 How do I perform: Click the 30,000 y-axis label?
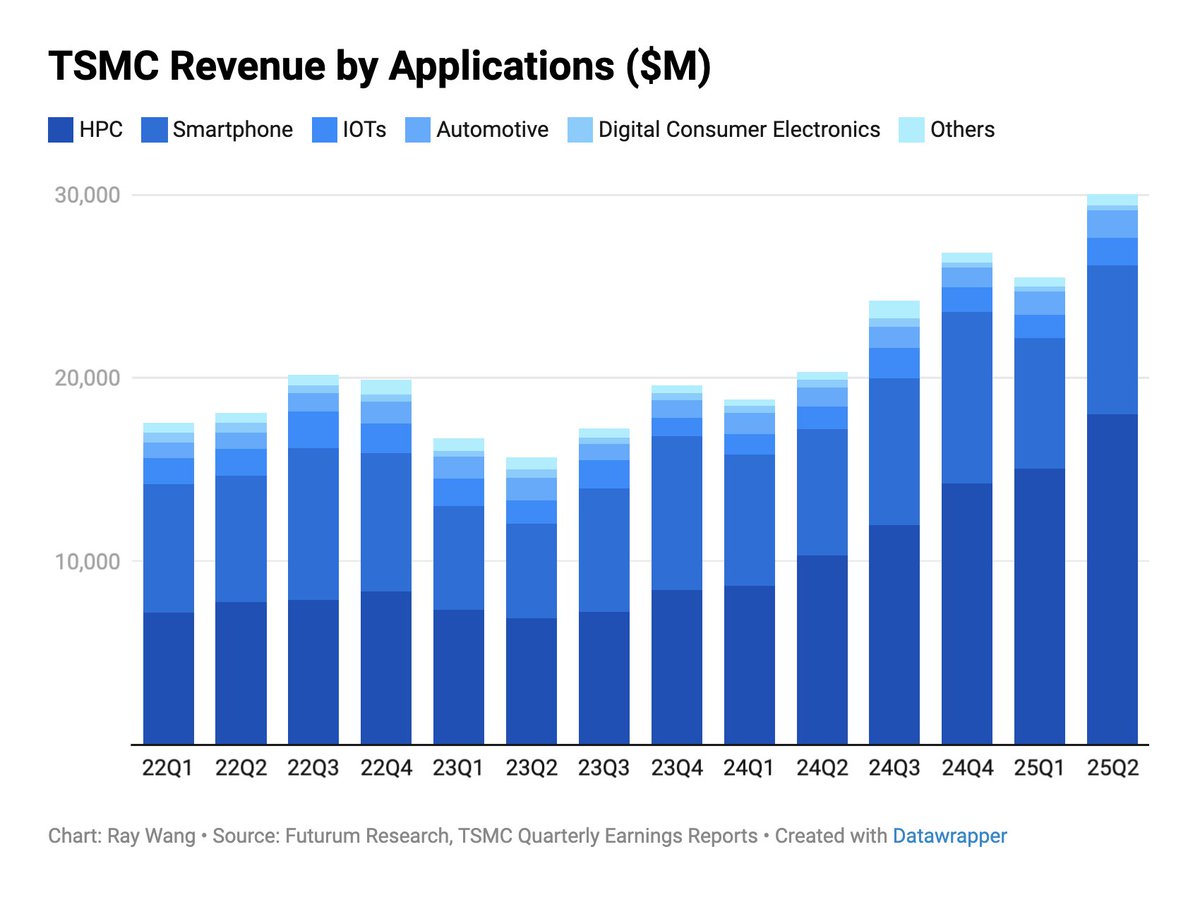[x=85, y=194]
